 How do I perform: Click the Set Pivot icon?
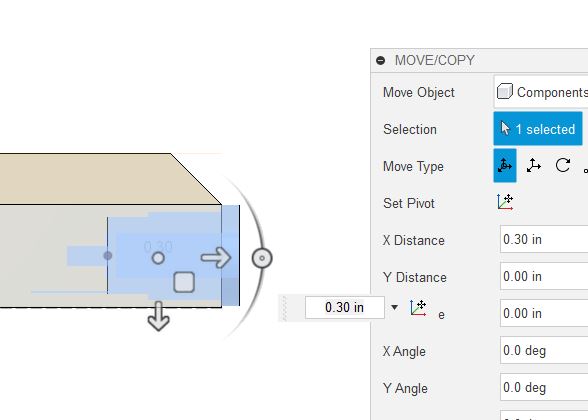[x=505, y=202]
